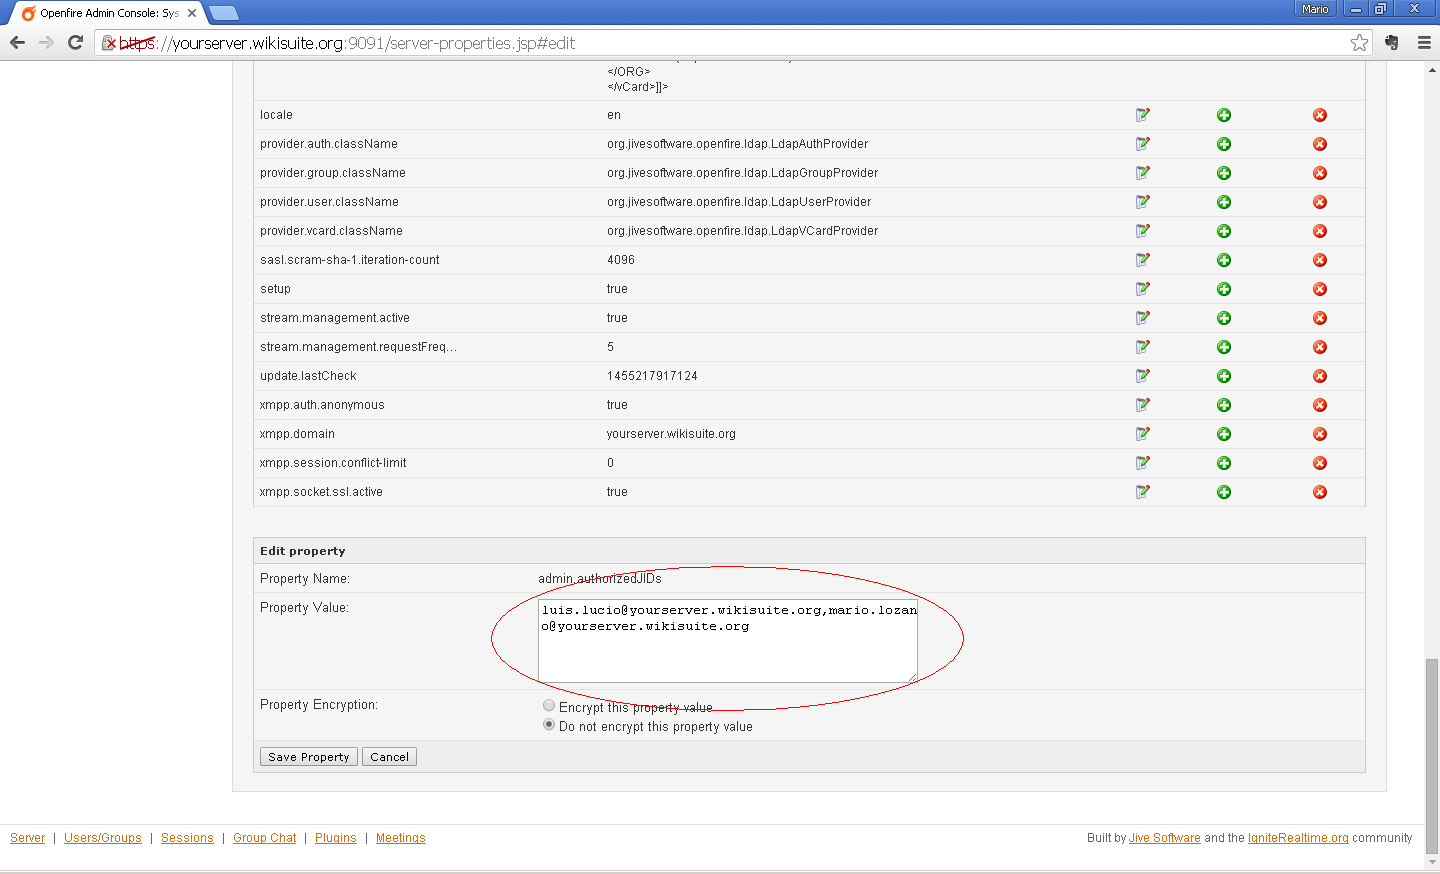
Task: Open the Users/Groups footer link
Action: [103, 838]
